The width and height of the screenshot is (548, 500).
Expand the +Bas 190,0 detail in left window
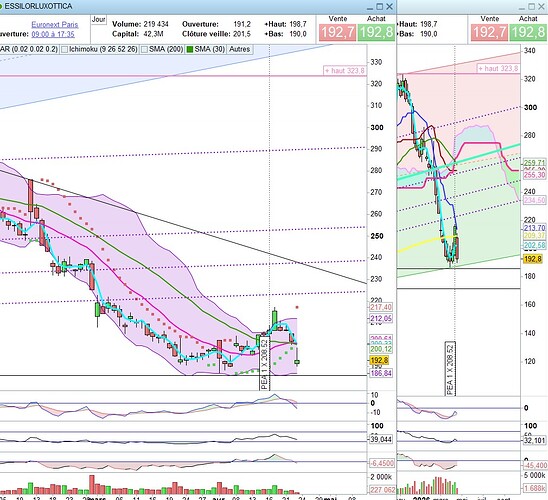pos(285,34)
